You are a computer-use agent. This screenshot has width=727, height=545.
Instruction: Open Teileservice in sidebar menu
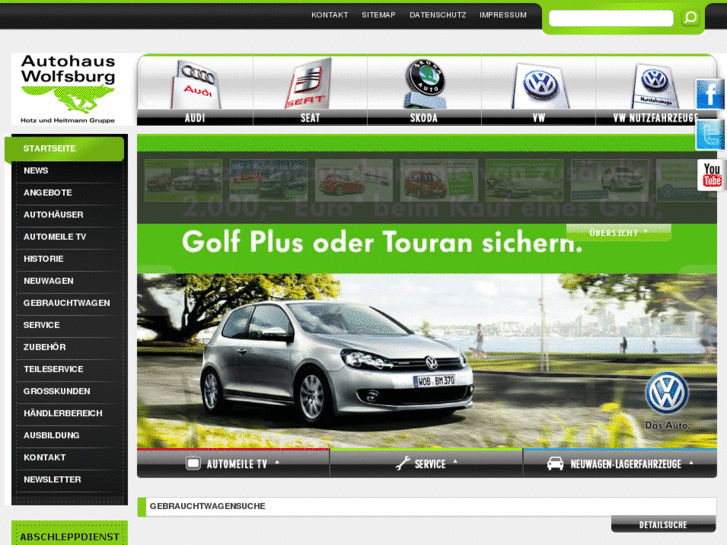coord(70,369)
